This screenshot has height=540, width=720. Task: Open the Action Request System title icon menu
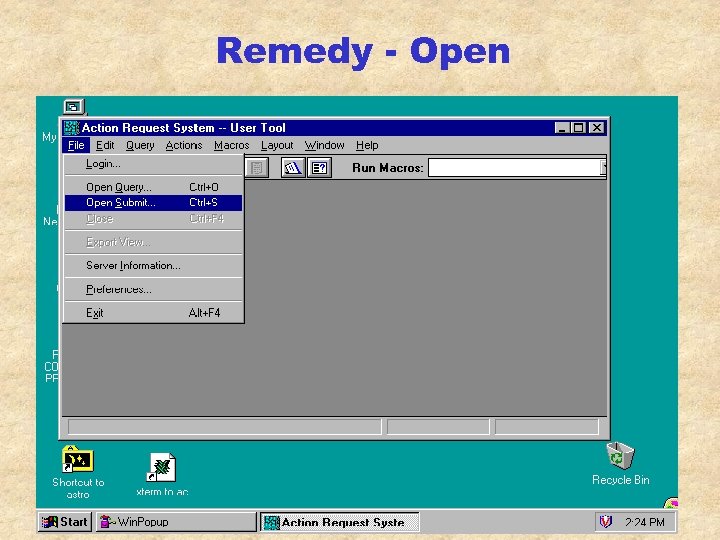[71, 128]
